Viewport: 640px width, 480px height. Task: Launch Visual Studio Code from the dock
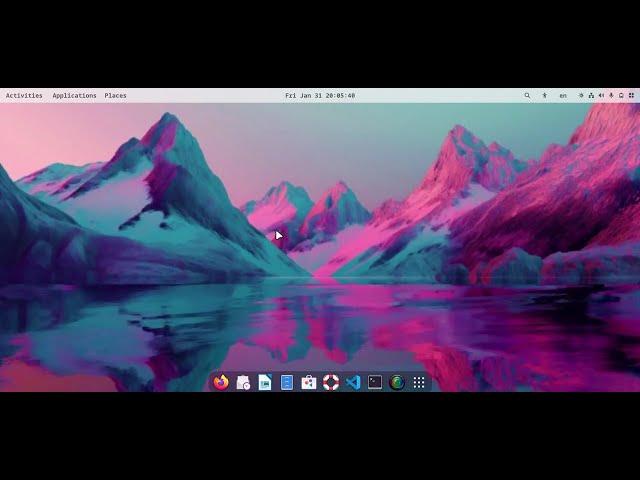click(353, 382)
